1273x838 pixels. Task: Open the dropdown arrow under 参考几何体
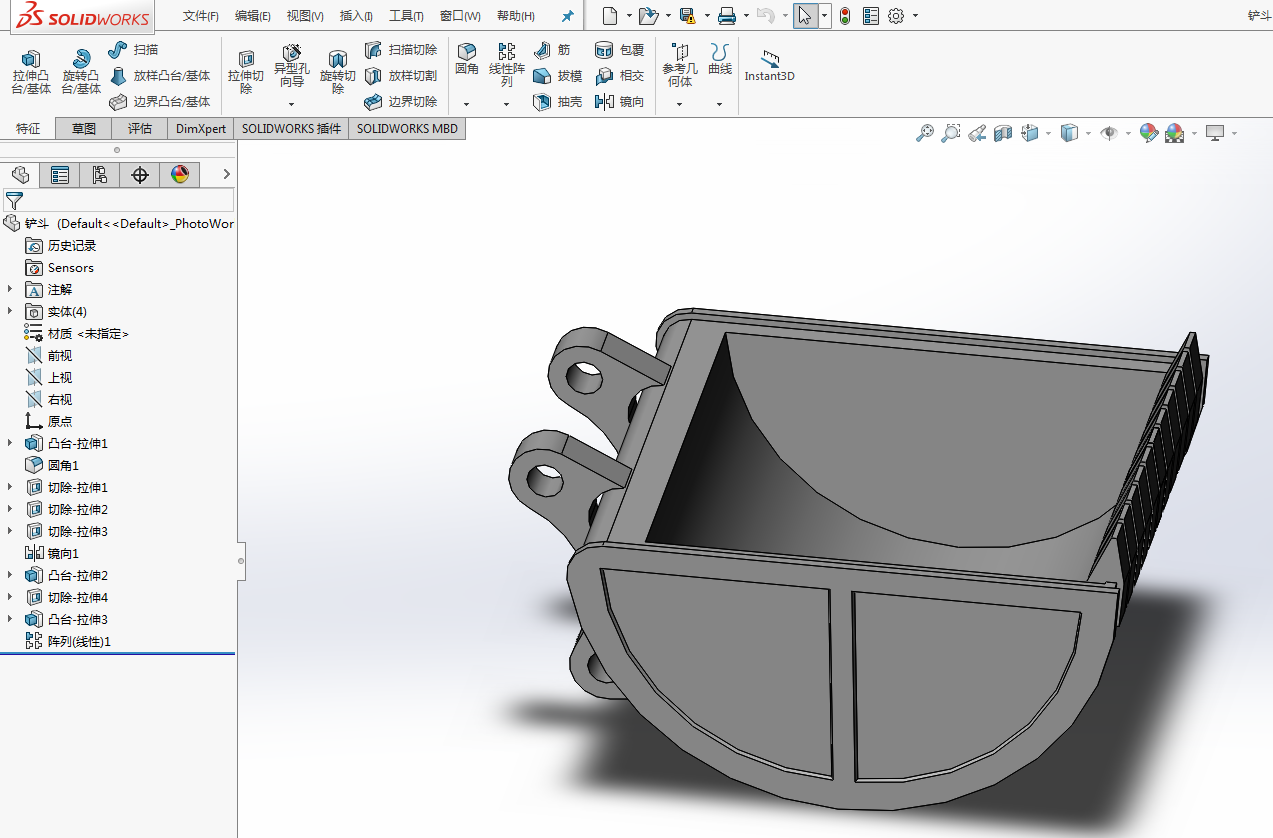[680, 104]
